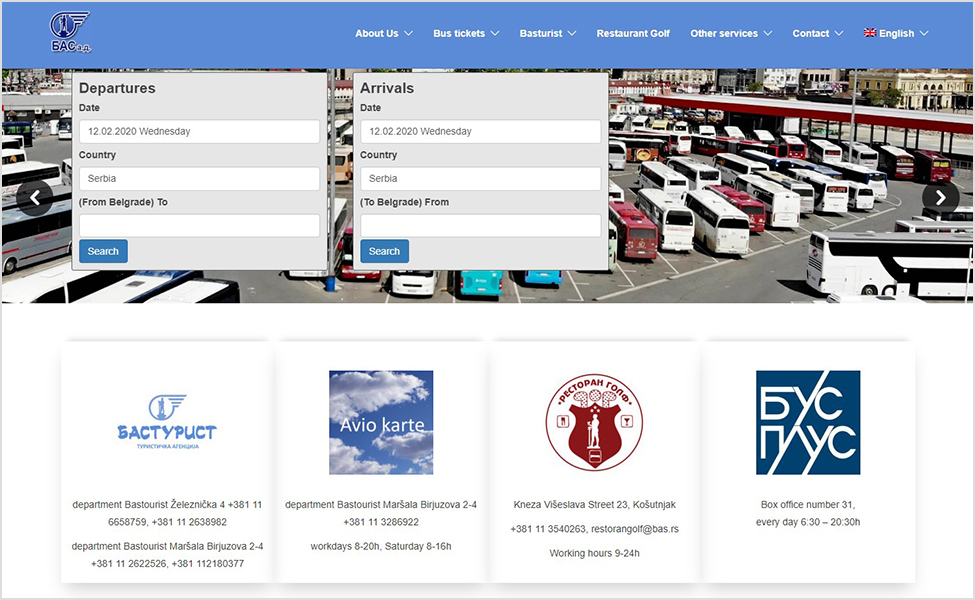Click the Avio karte sky image

(381, 422)
